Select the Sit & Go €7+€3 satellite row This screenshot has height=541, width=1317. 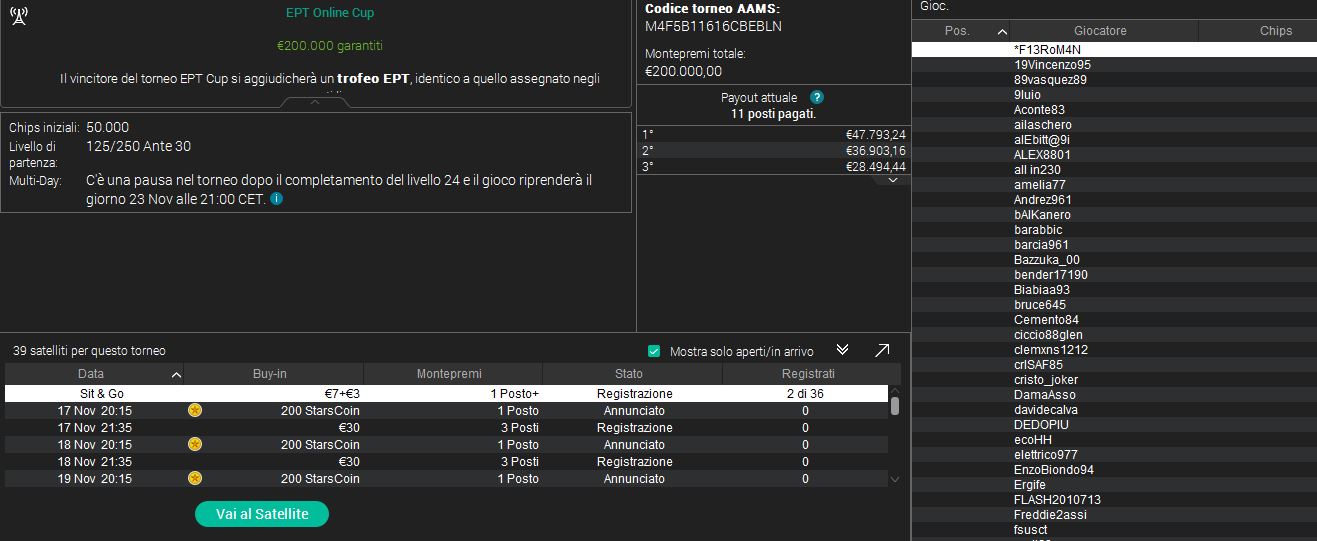(446, 394)
